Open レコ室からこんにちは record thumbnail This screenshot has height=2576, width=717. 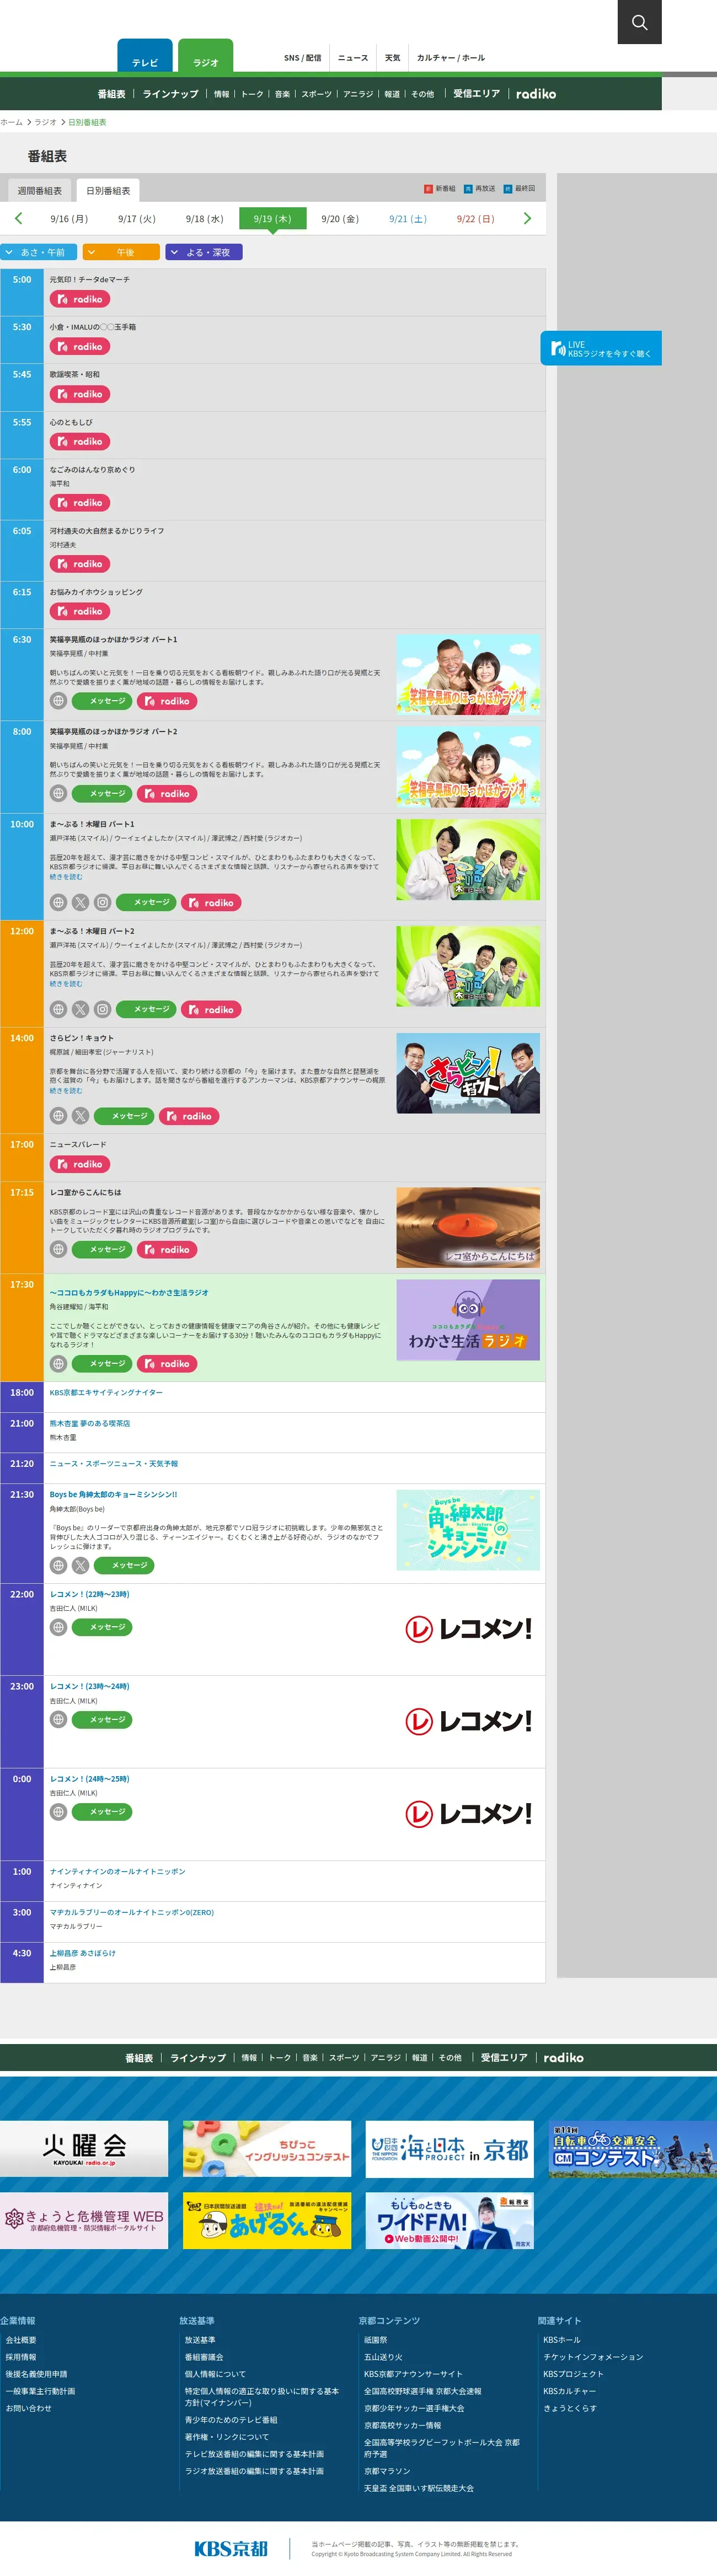tap(468, 1228)
